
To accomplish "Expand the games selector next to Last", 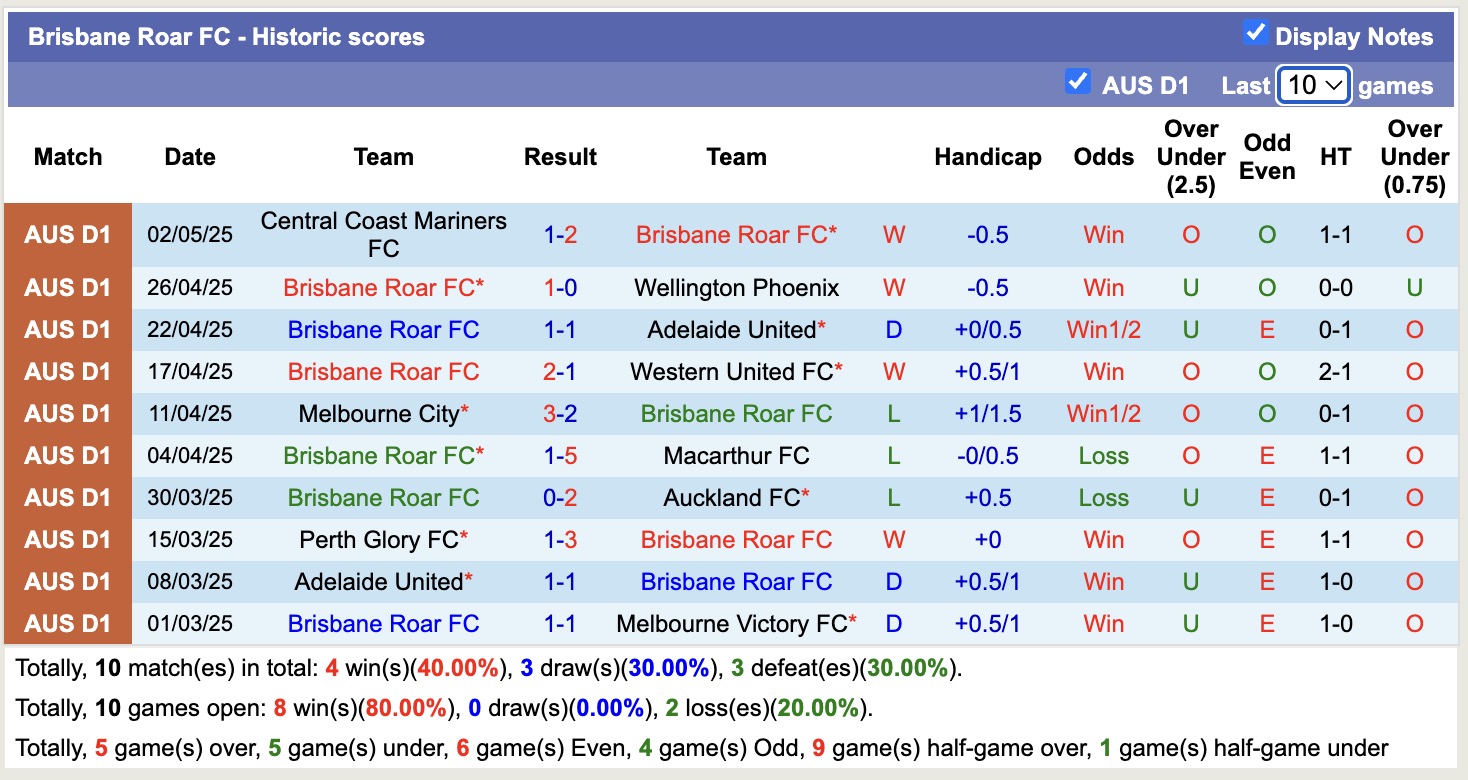I will point(1313,86).
